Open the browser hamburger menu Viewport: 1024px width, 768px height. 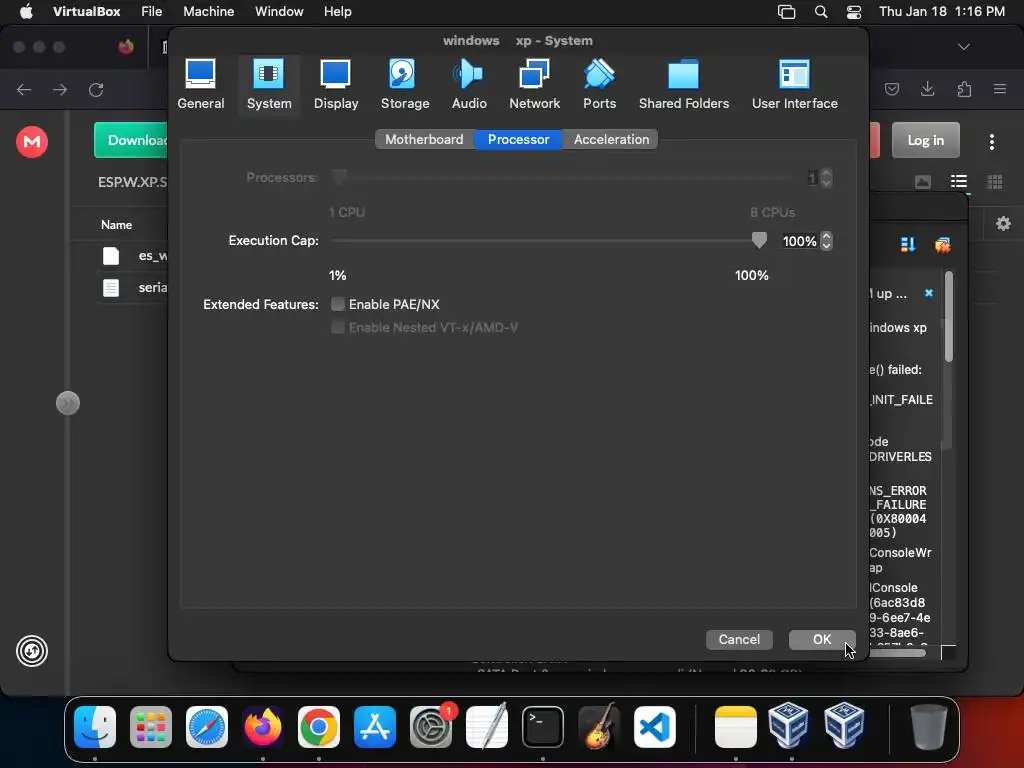tap(1000, 89)
